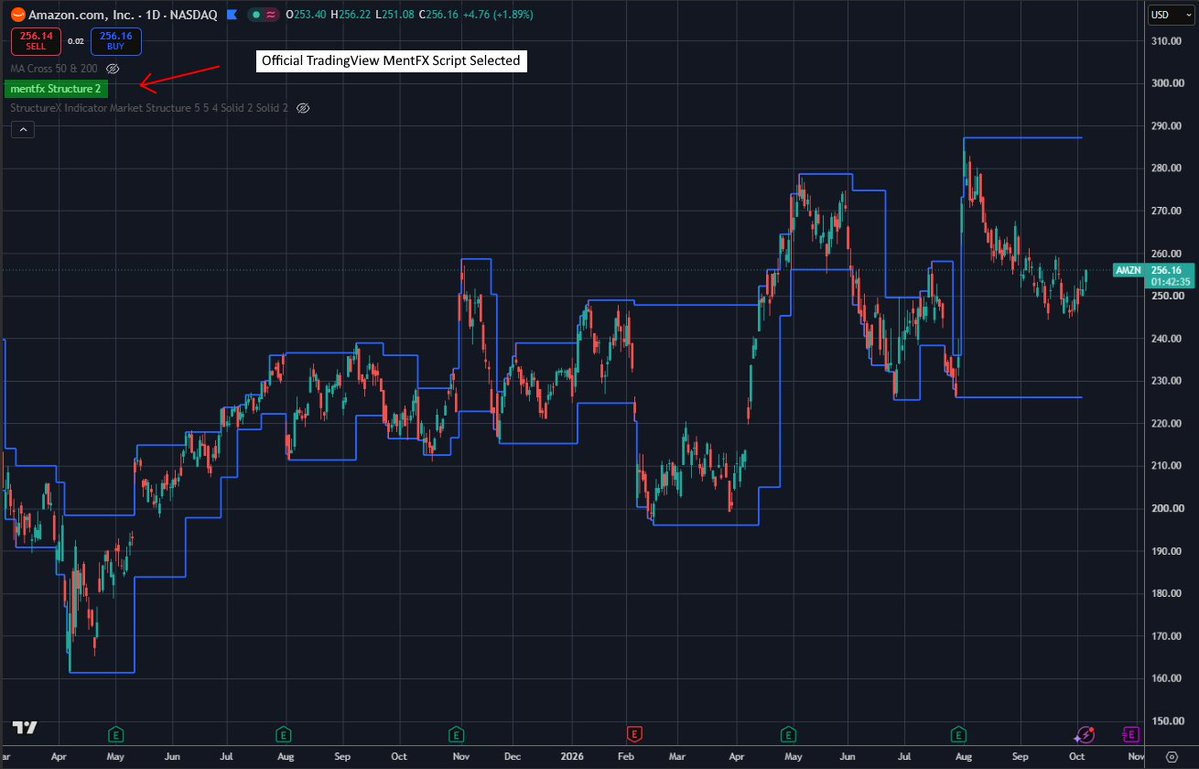Viewport: 1199px width, 769px height.
Task: Click the AMZN 256.16 price label
Action: point(1153,271)
